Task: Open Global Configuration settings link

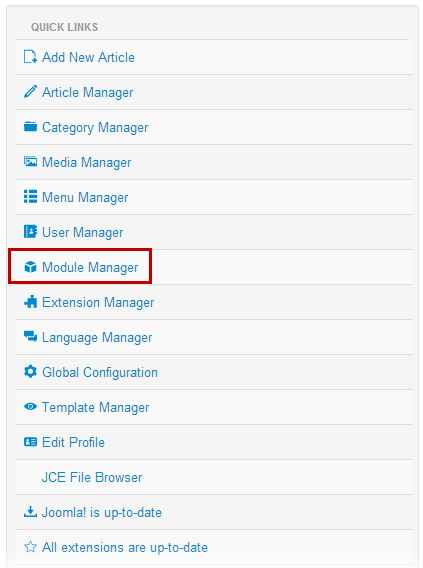Action: (100, 373)
